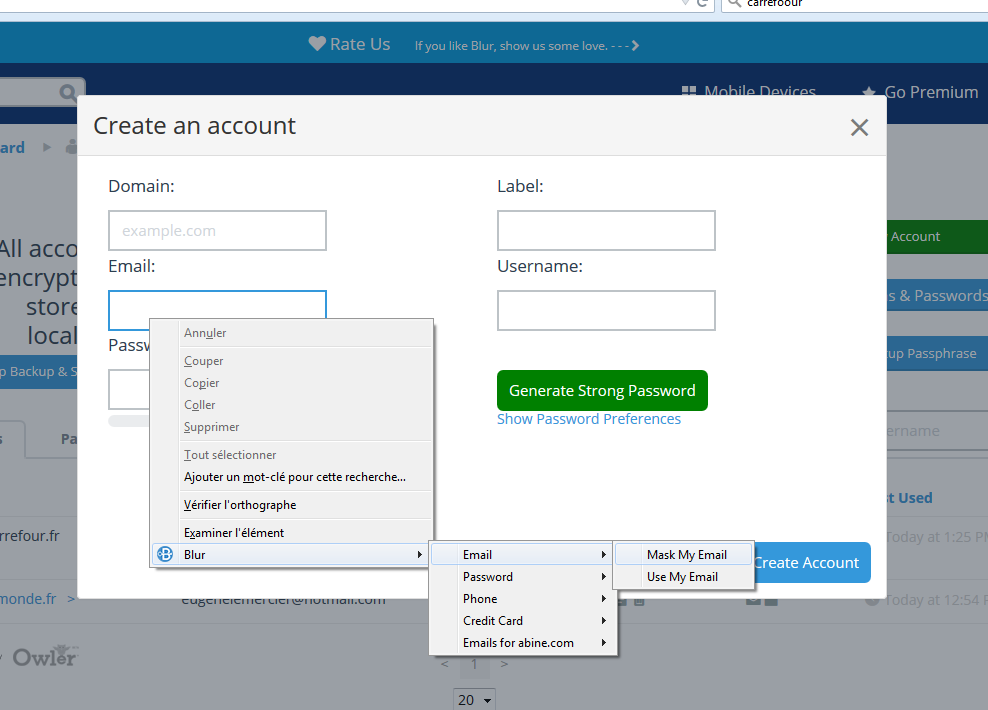Click the Rate Us heart icon
Screen dimensions: 988x710
click(x=317, y=43)
